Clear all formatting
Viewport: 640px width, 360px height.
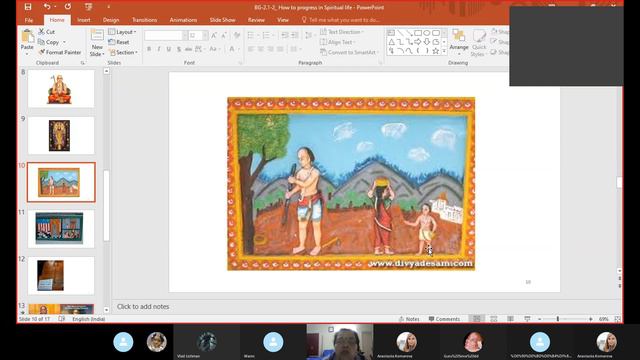point(237,36)
